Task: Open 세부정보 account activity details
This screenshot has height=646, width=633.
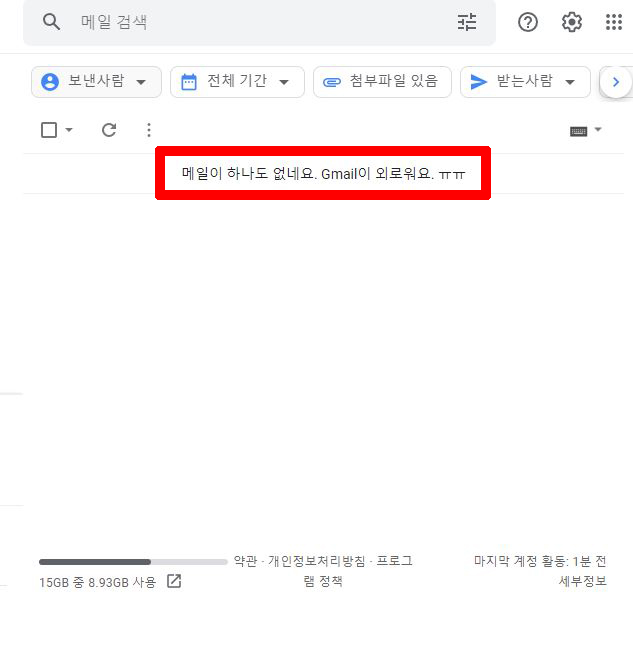Action: [582, 581]
